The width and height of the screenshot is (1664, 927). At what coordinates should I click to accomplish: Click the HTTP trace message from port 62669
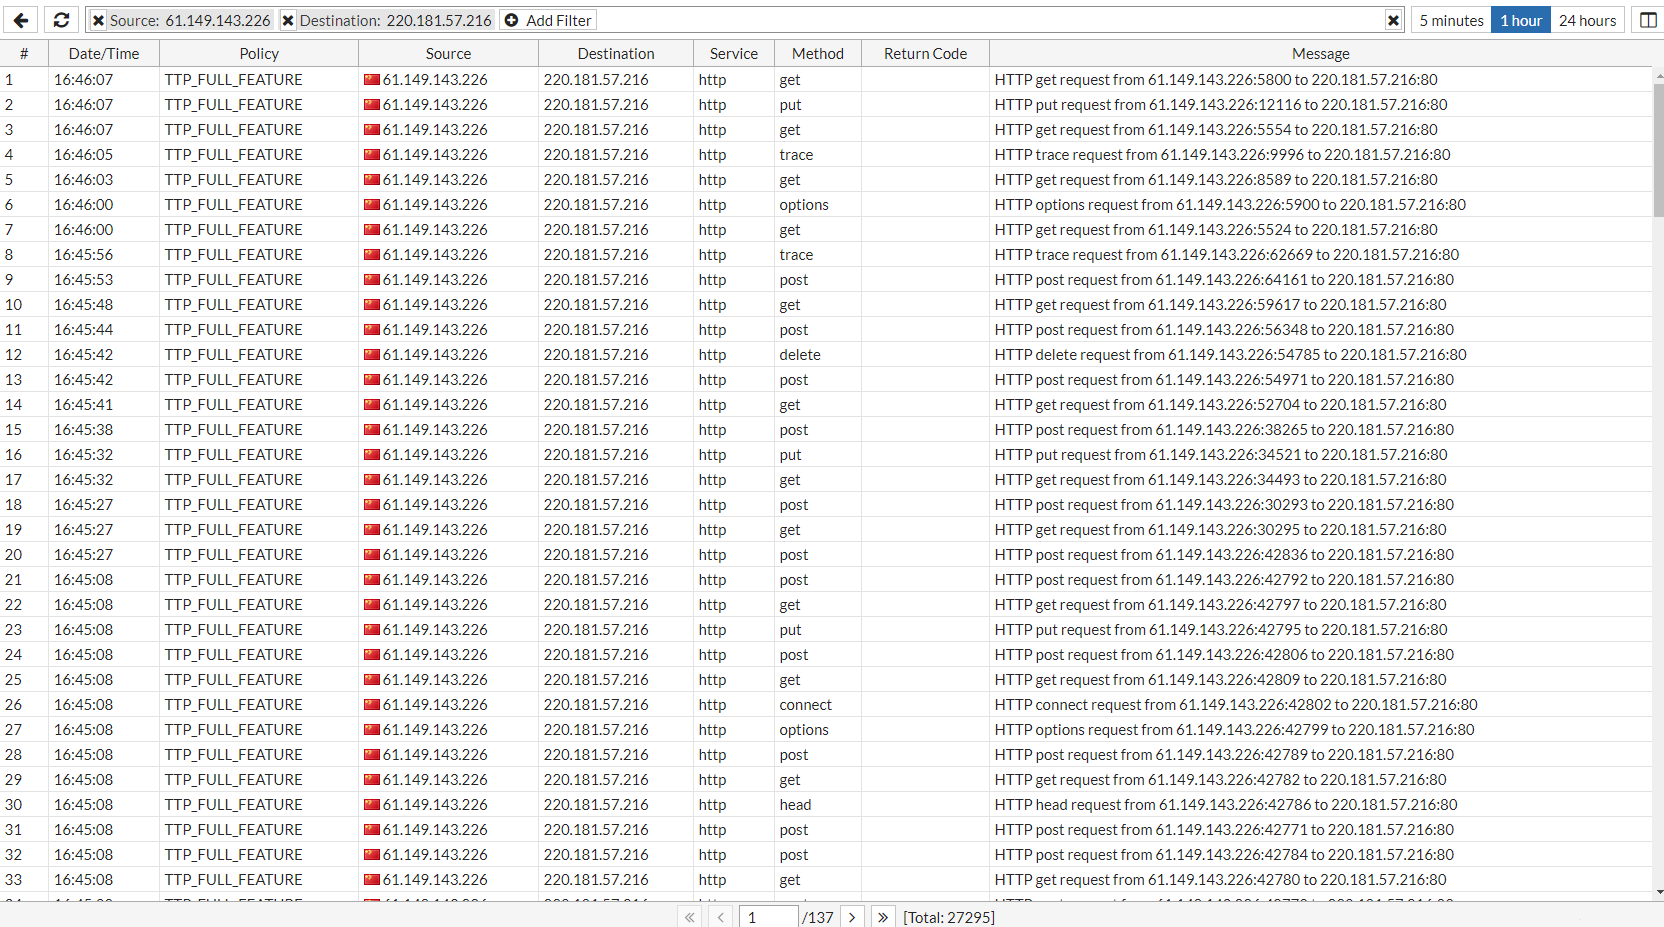[1227, 255]
